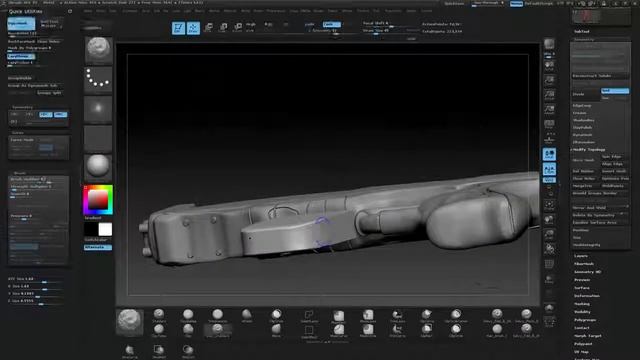The width and height of the screenshot is (640, 360).
Task: Toggle the >Y< symmetry button
Action: point(30,115)
